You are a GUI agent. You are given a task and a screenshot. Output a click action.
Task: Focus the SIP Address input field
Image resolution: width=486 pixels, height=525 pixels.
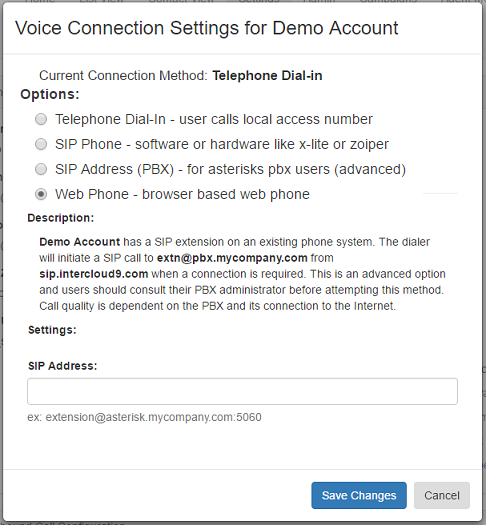[x=242, y=391]
